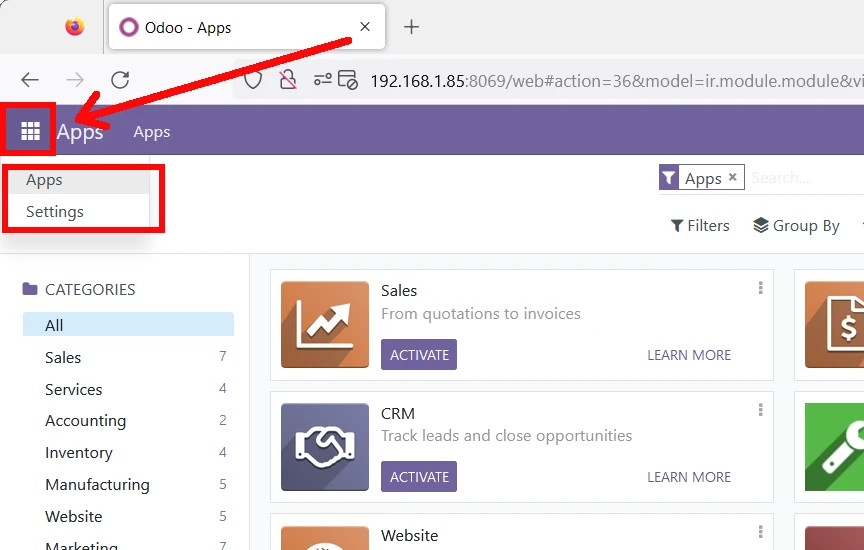The width and height of the screenshot is (864, 550).
Task: Open a new browser tab with the plus
Action: coord(411,26)
